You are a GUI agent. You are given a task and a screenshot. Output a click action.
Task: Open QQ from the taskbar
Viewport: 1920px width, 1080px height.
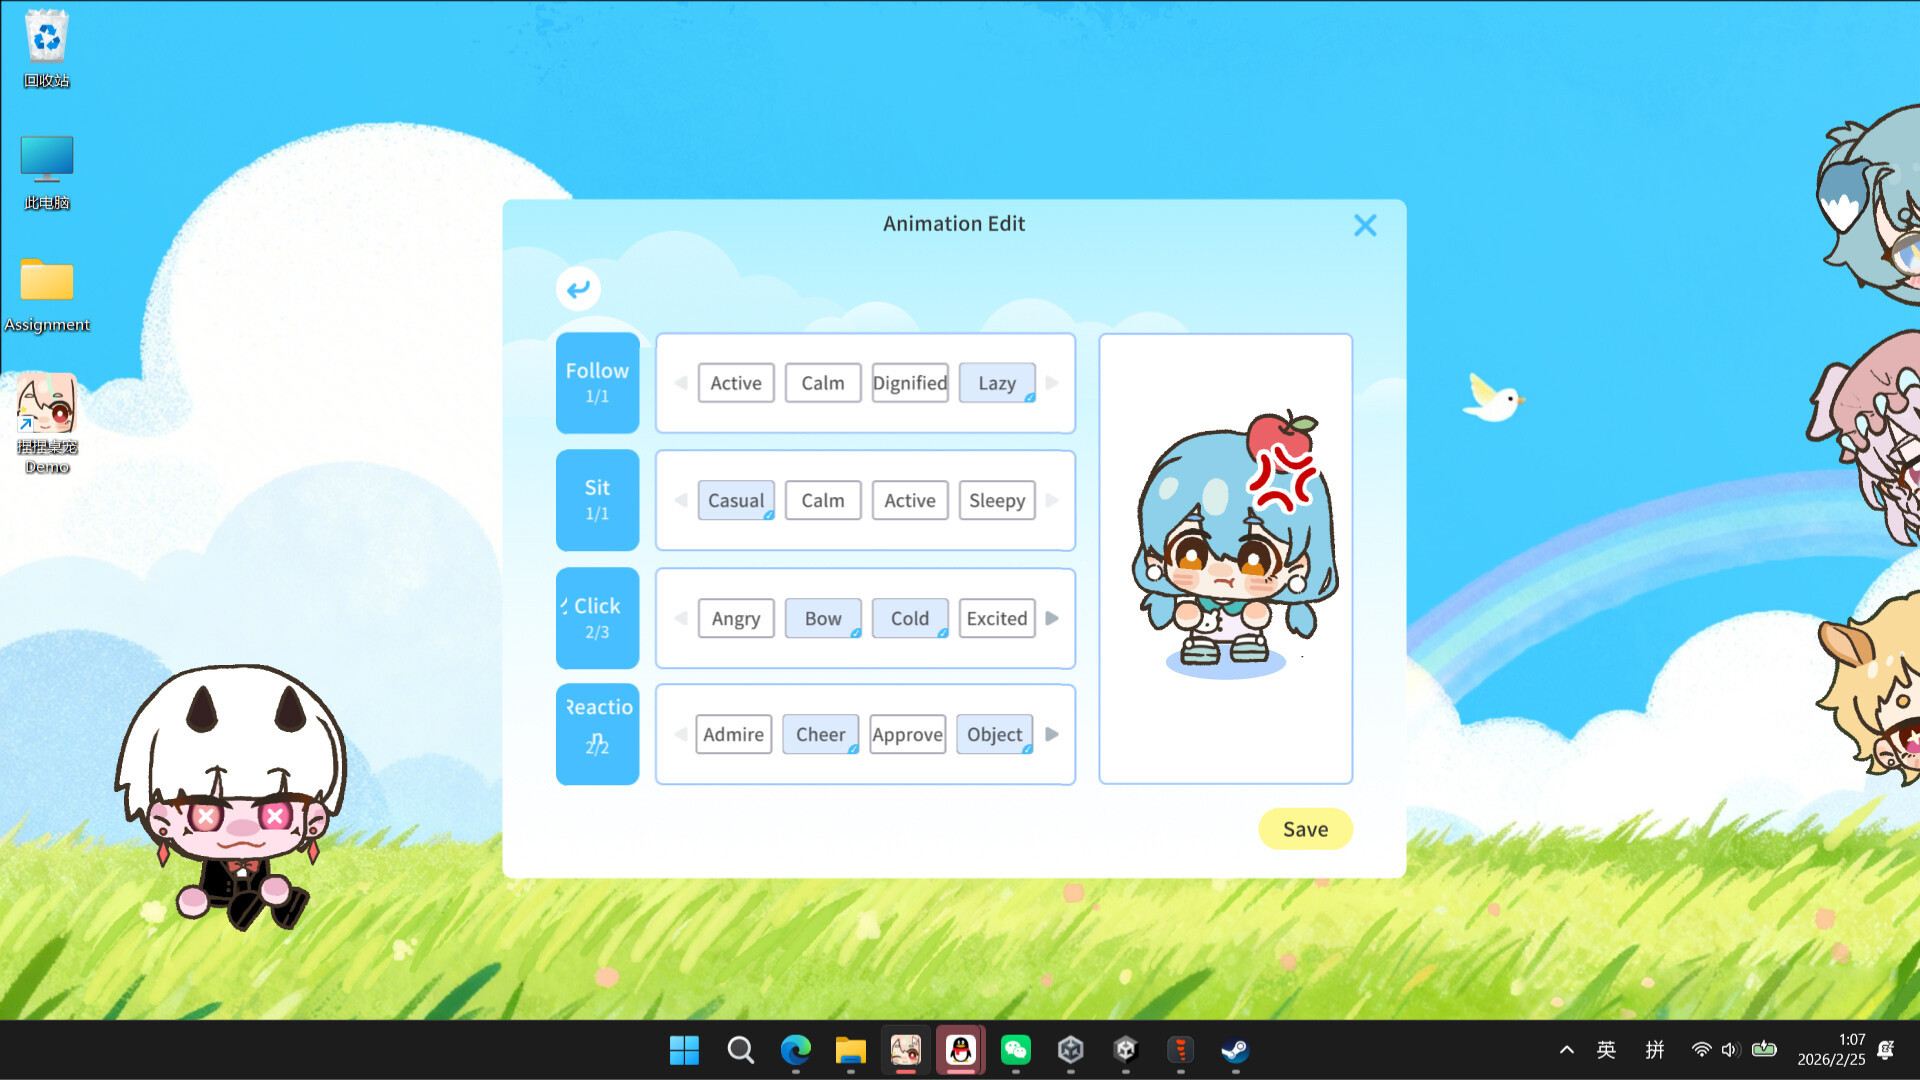click(960, 1050)
